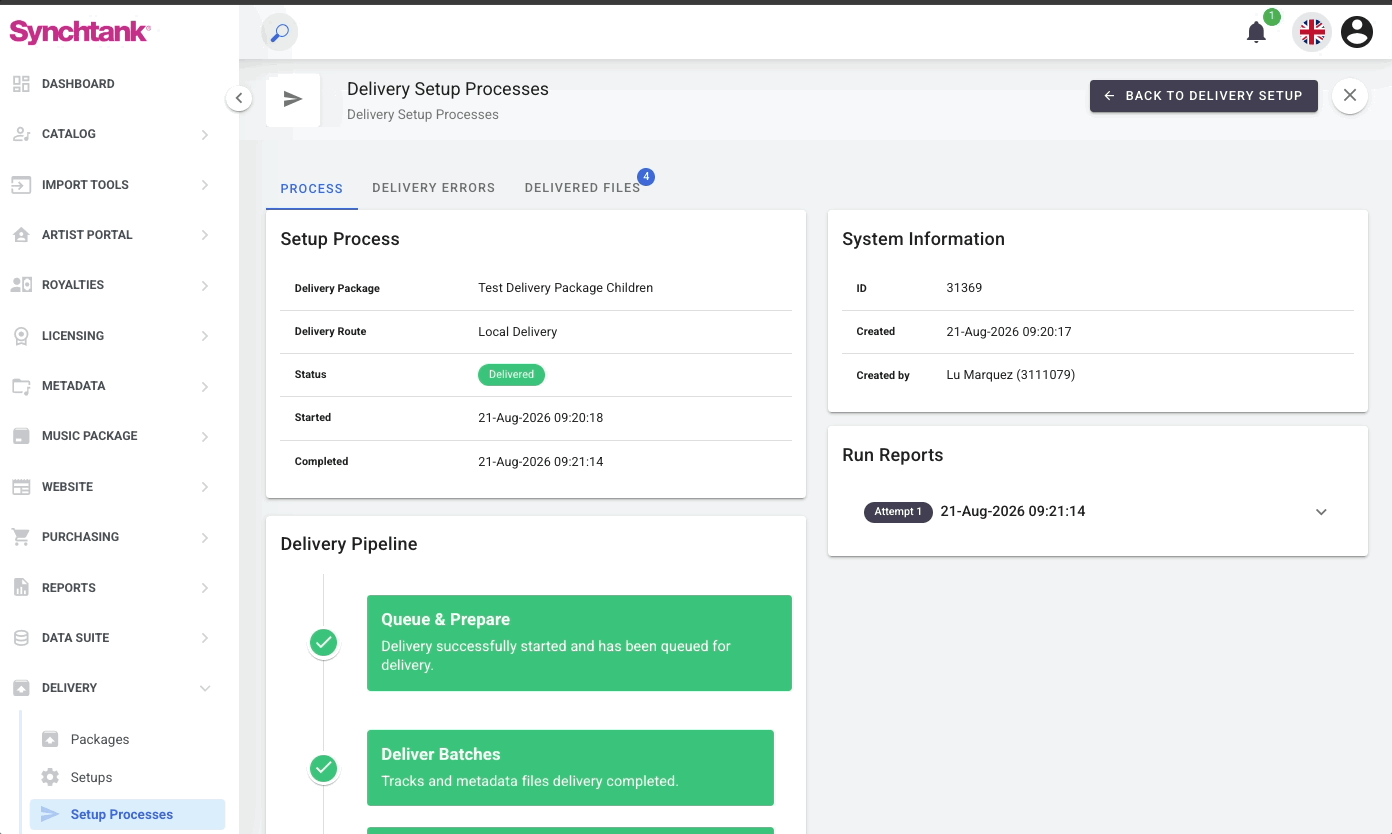This screenshot has width=1392, height=834.
Task: Click the Metadata folder icon
Action: [21, 386]
